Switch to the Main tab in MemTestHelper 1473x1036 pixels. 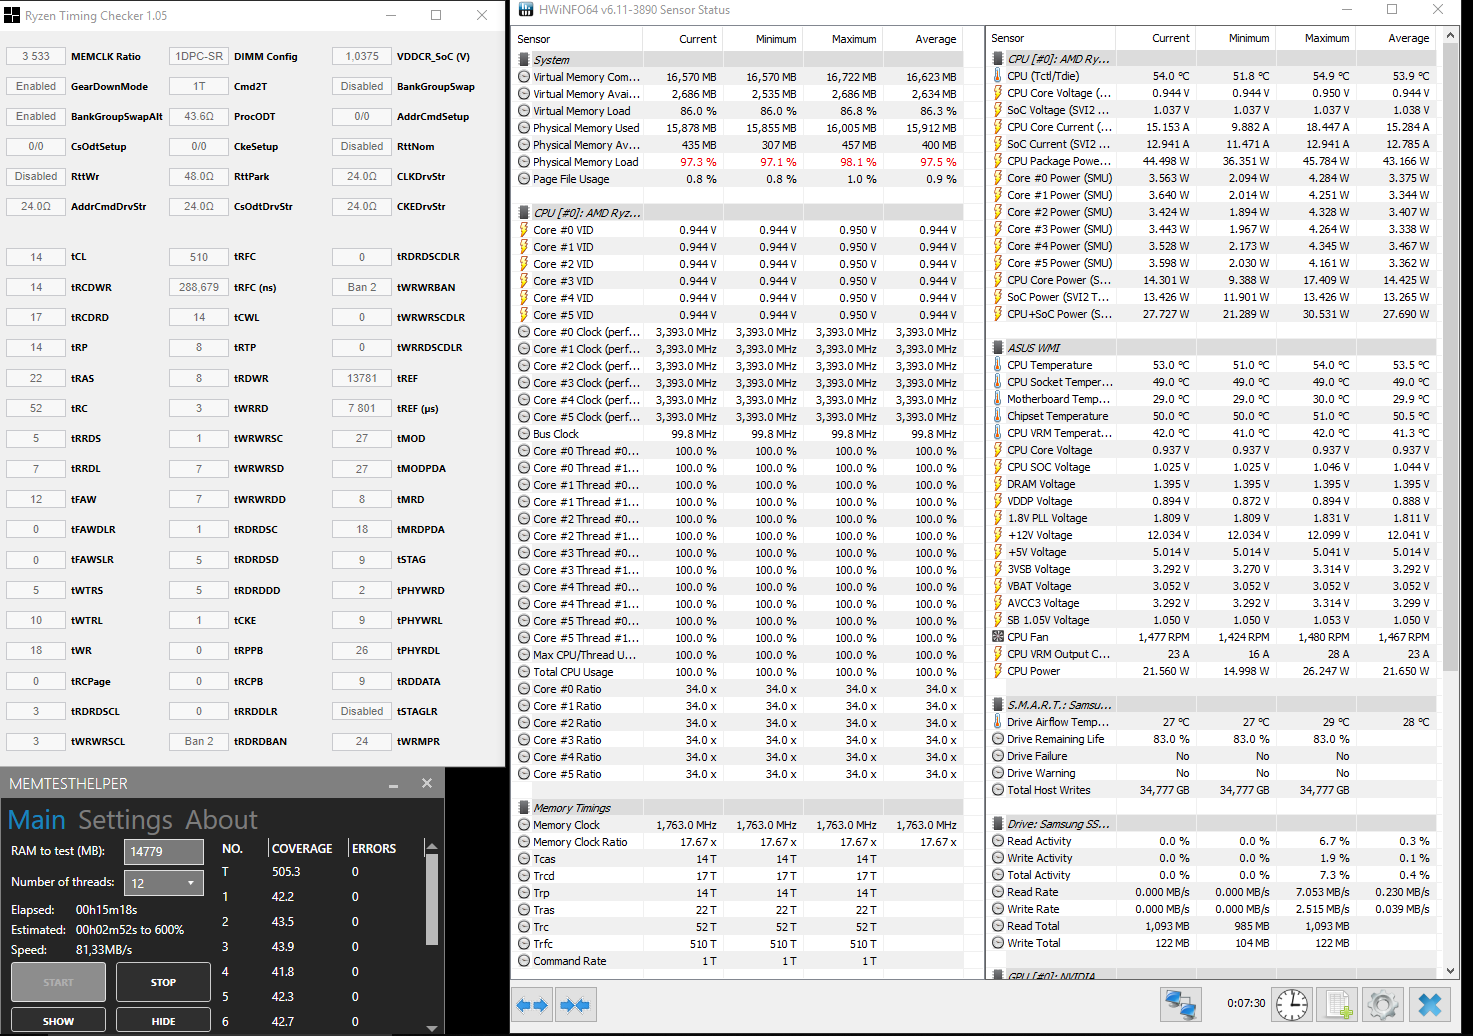pyautogui.click(x=37, y=820)
